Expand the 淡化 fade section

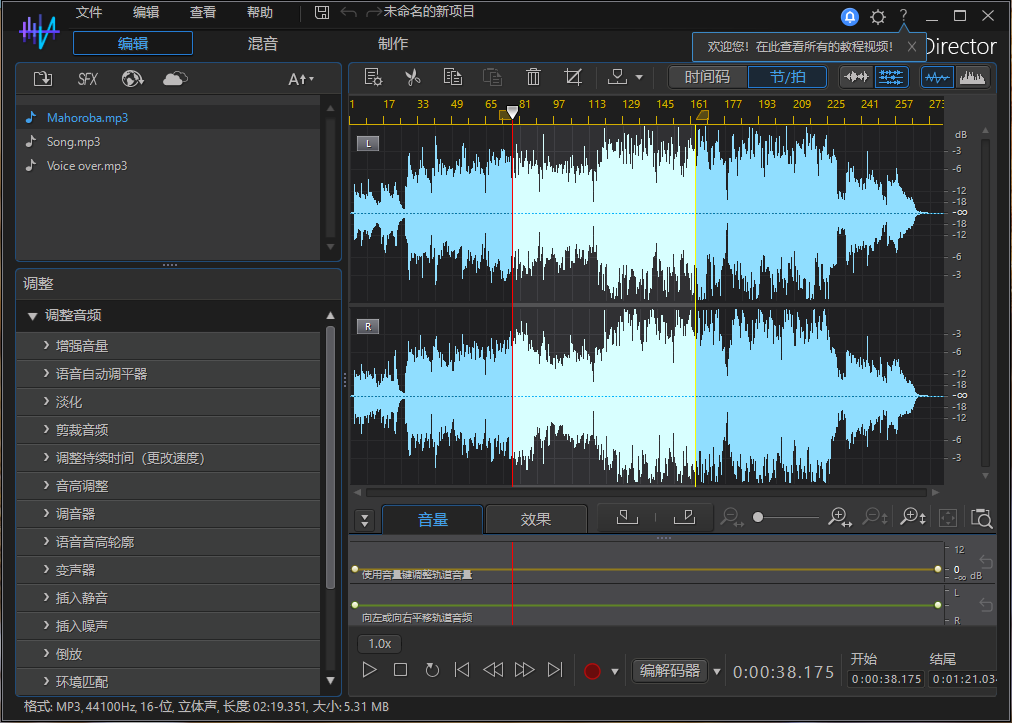click(x=69, y=402)
